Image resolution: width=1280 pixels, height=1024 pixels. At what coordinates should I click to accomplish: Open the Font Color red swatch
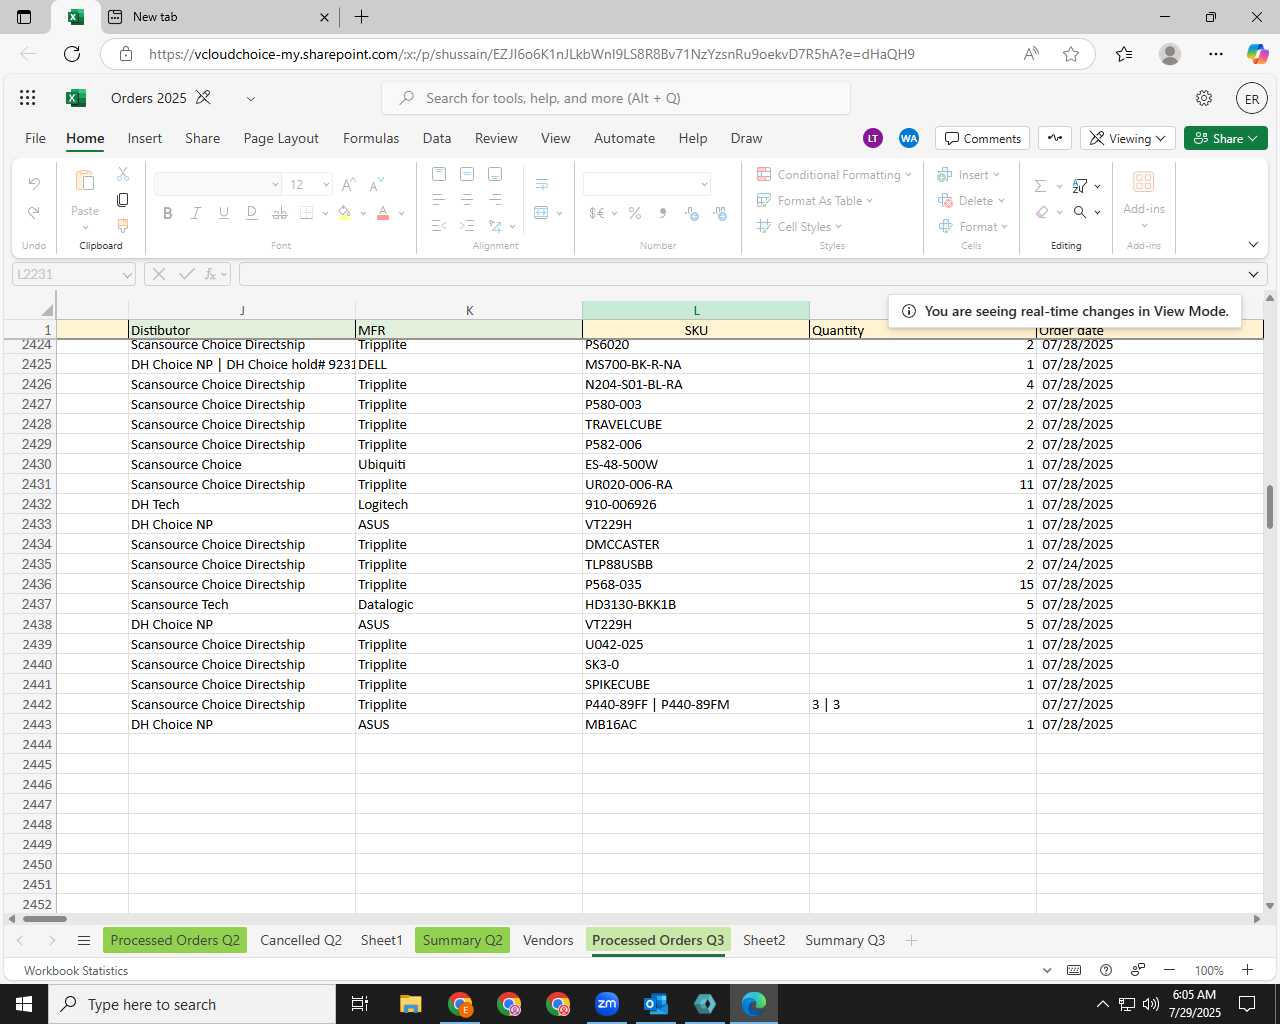pyautogui.click(x=383, y=213)
